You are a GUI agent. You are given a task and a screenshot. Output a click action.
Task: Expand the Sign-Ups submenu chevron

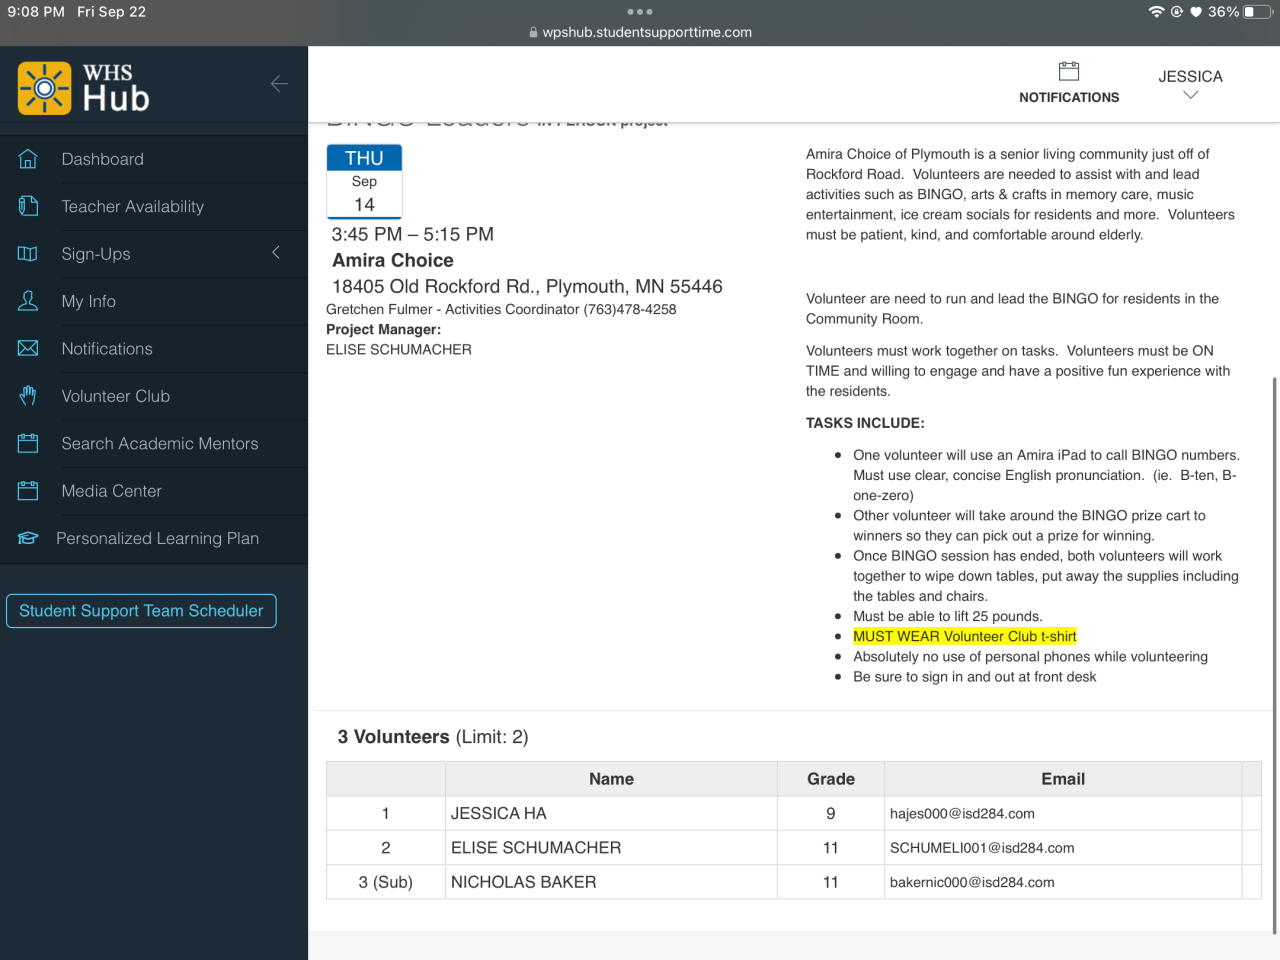point(276,253)
